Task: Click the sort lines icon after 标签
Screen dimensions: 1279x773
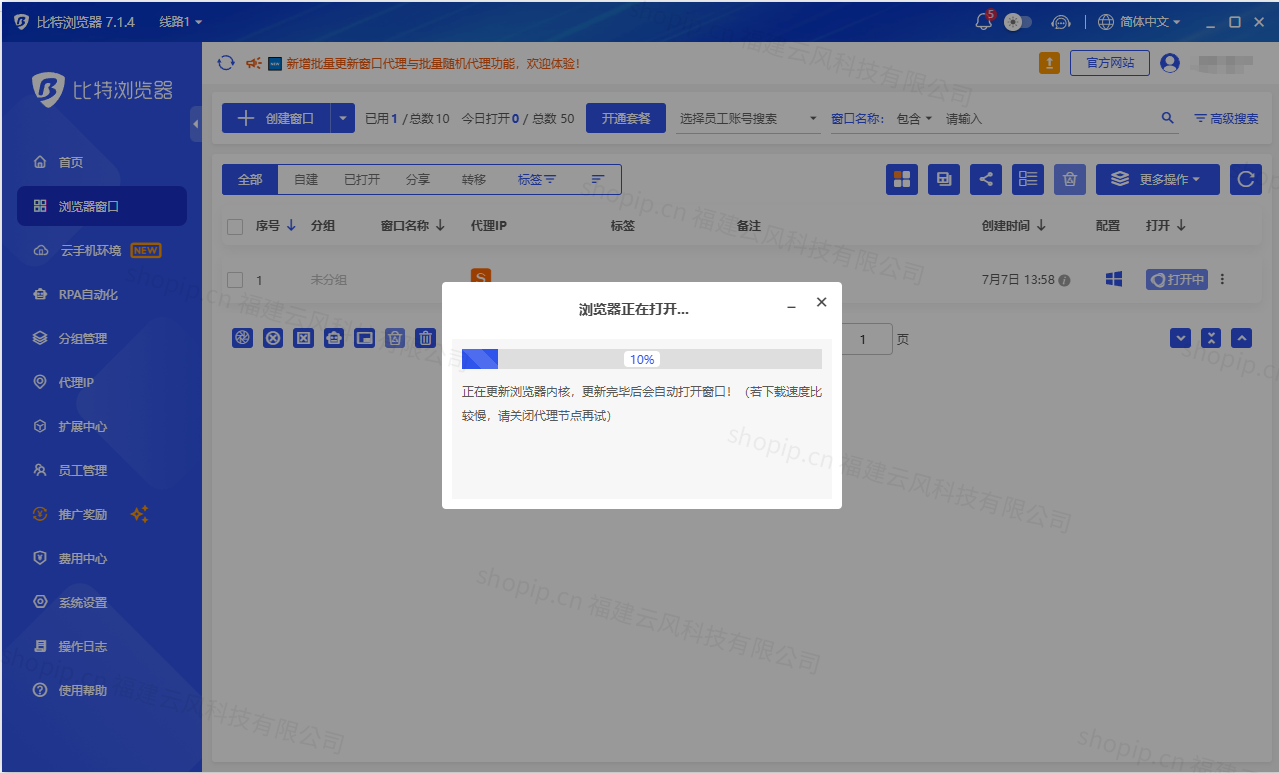Action: [598, 180]
